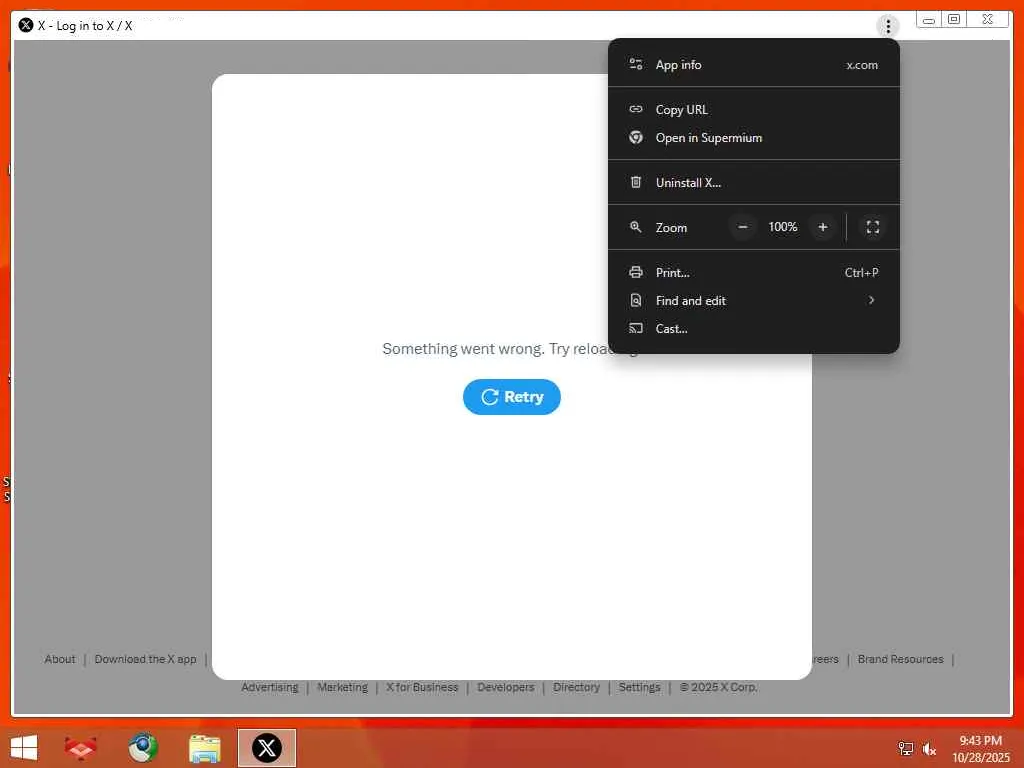Increase zoom with the plus button
This screenshot has width=1024, height=768.
coord(823,227)
